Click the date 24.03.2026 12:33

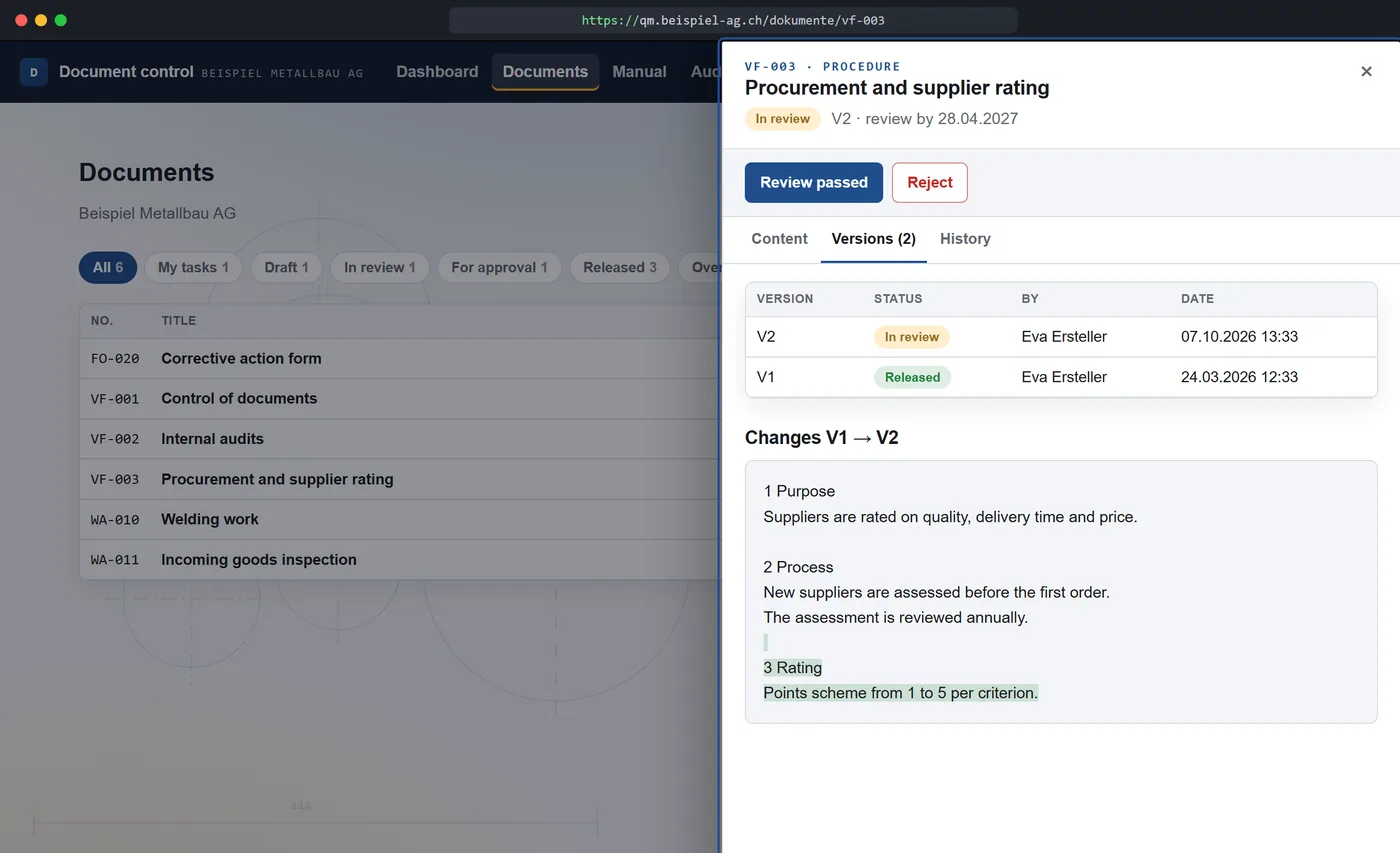click(1239, 377)
